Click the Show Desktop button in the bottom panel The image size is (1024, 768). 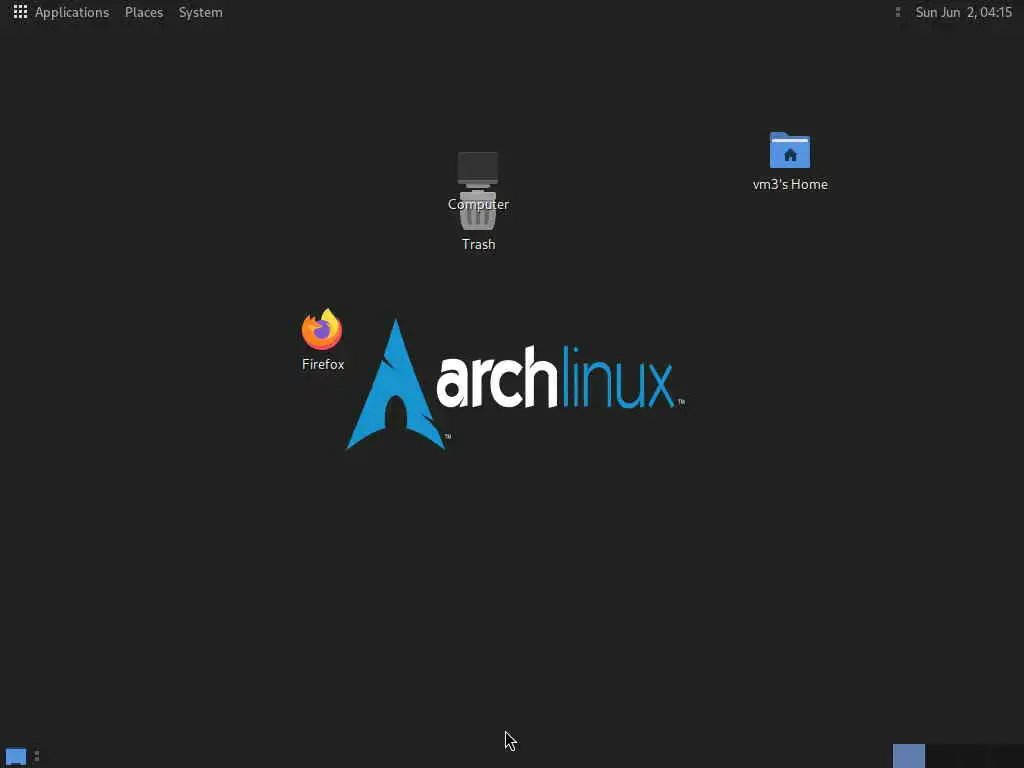tap(16, 756)
